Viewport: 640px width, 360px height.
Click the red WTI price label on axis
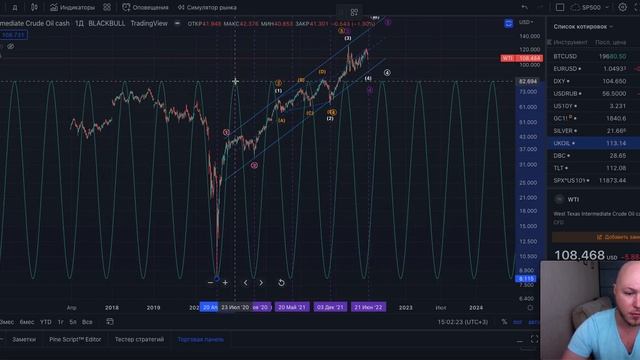pos(522,58)
